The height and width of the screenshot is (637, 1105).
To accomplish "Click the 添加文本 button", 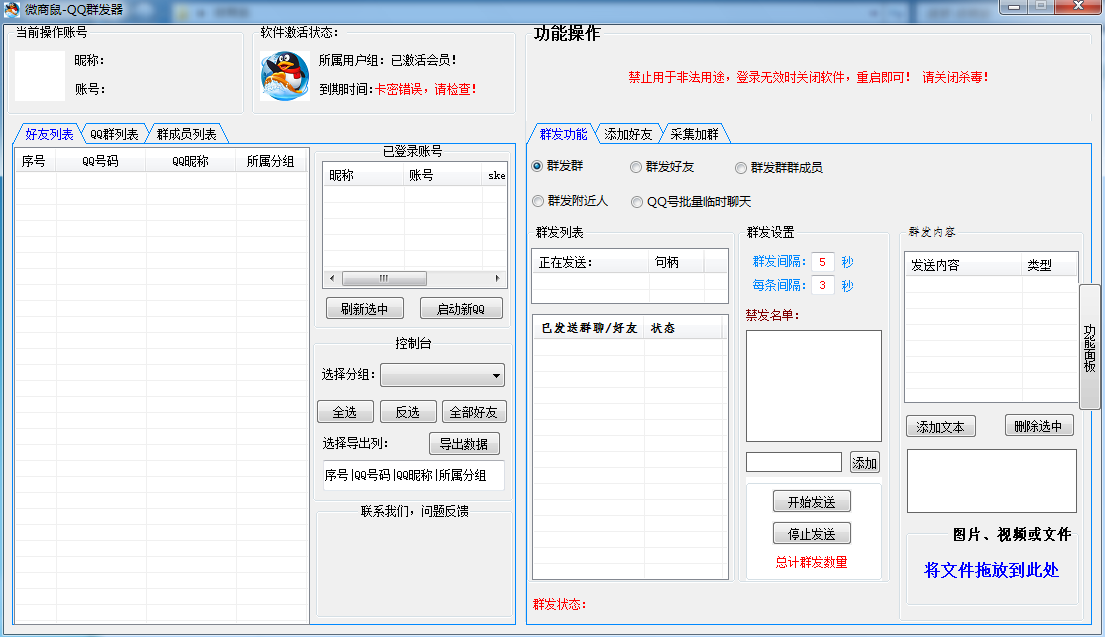I will [x=940, y=426].
